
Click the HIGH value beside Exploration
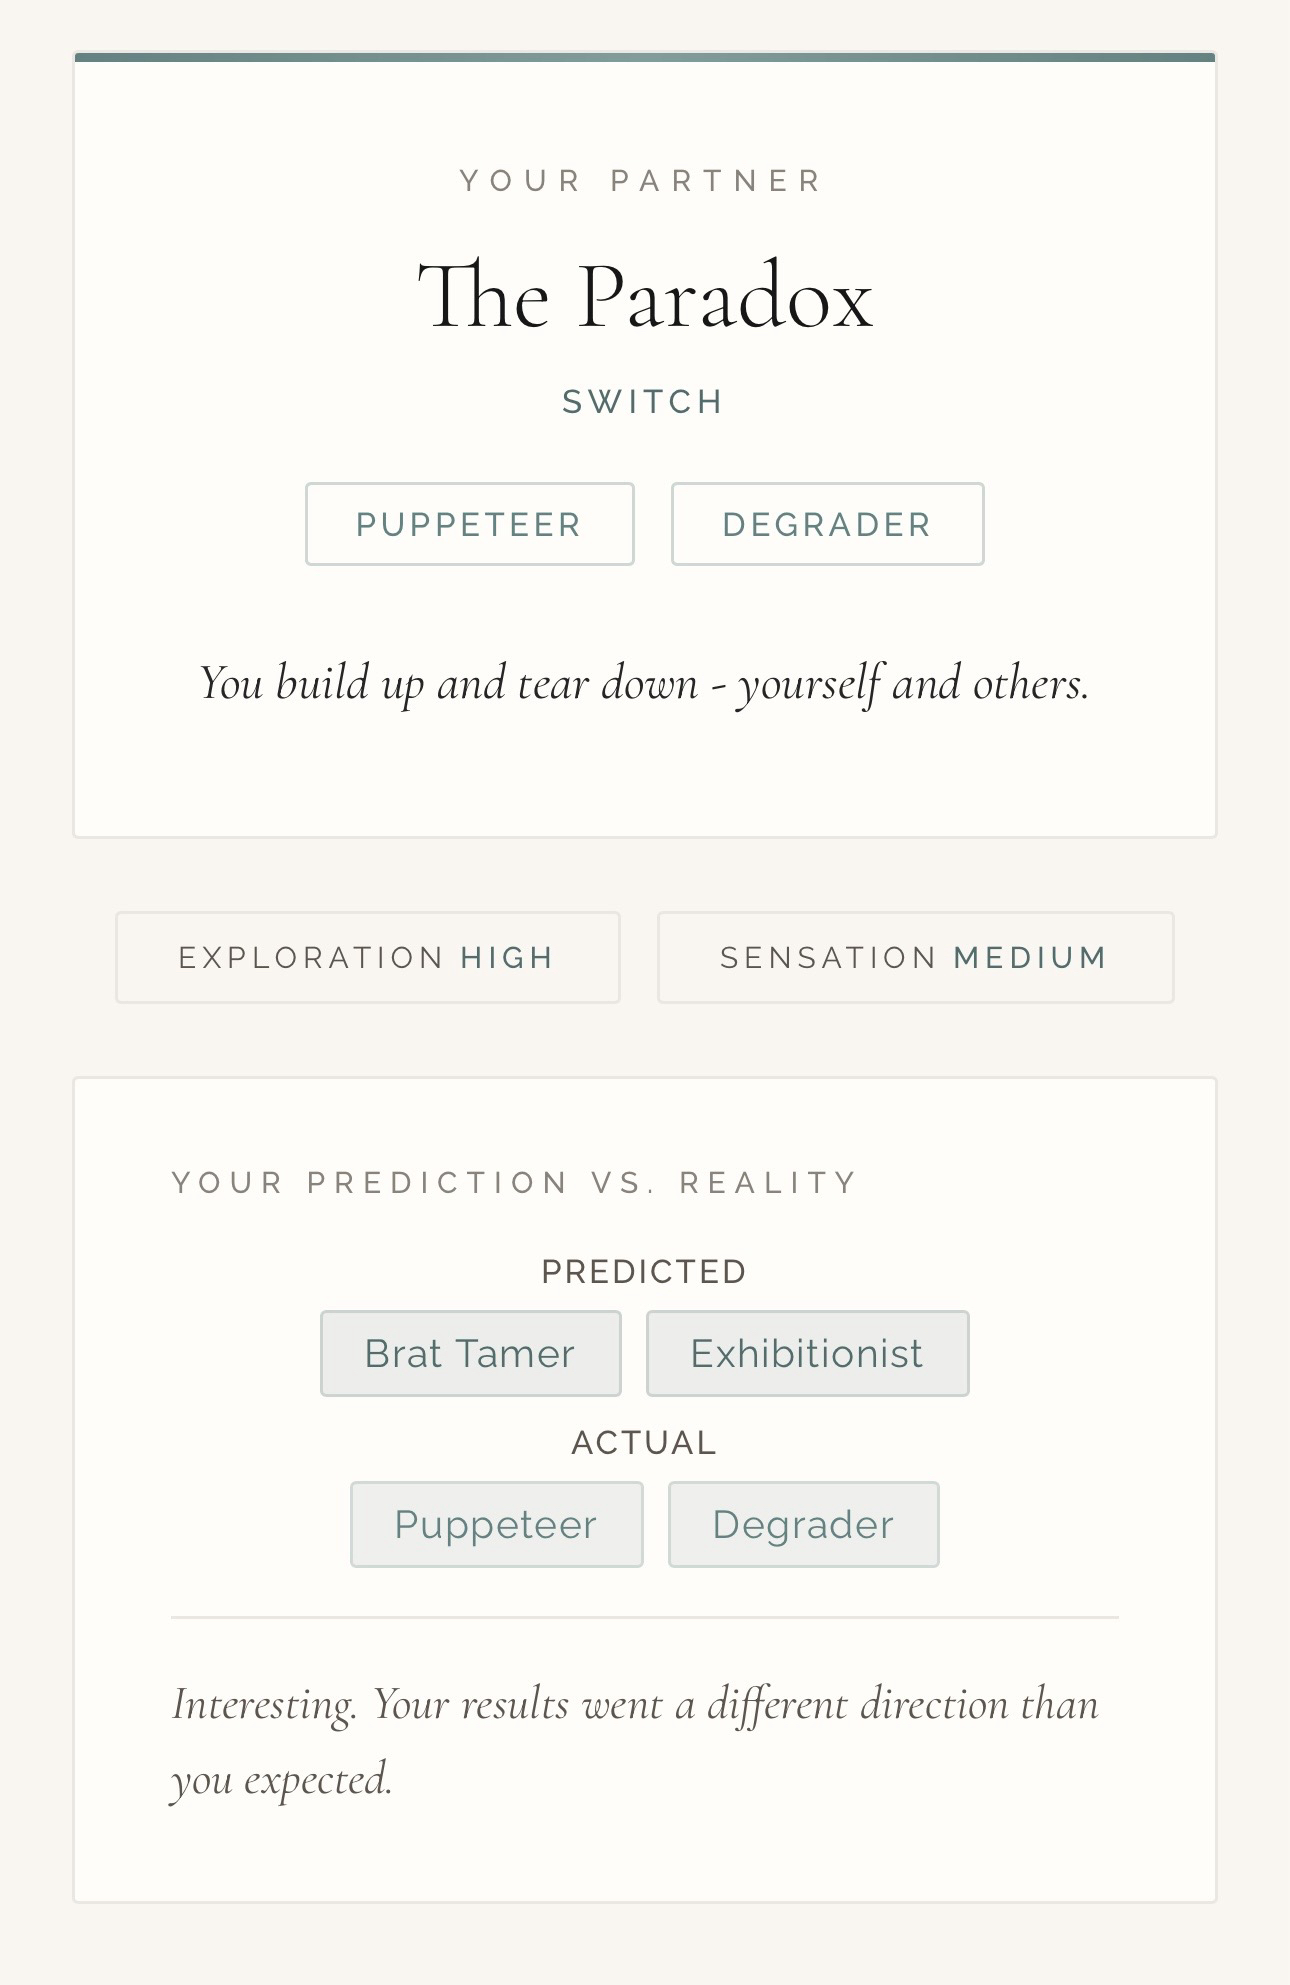pyautogui.click(x=507, y=958)
